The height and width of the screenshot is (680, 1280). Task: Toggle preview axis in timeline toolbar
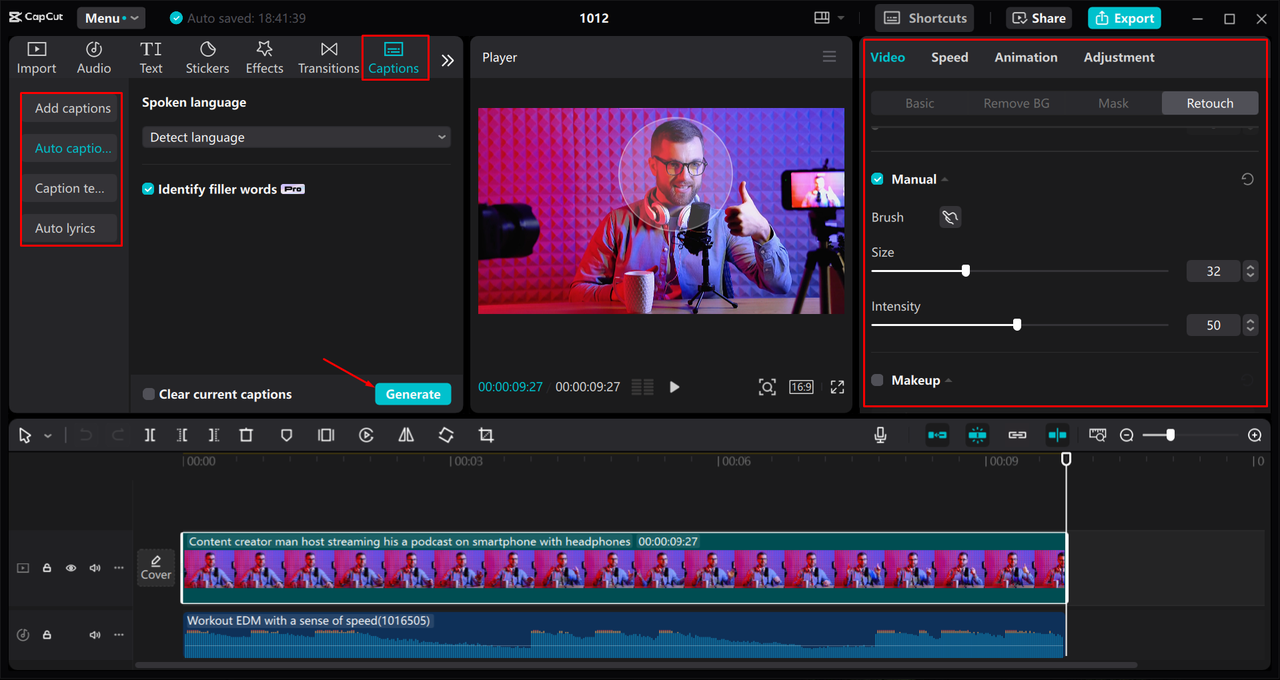1058,435
